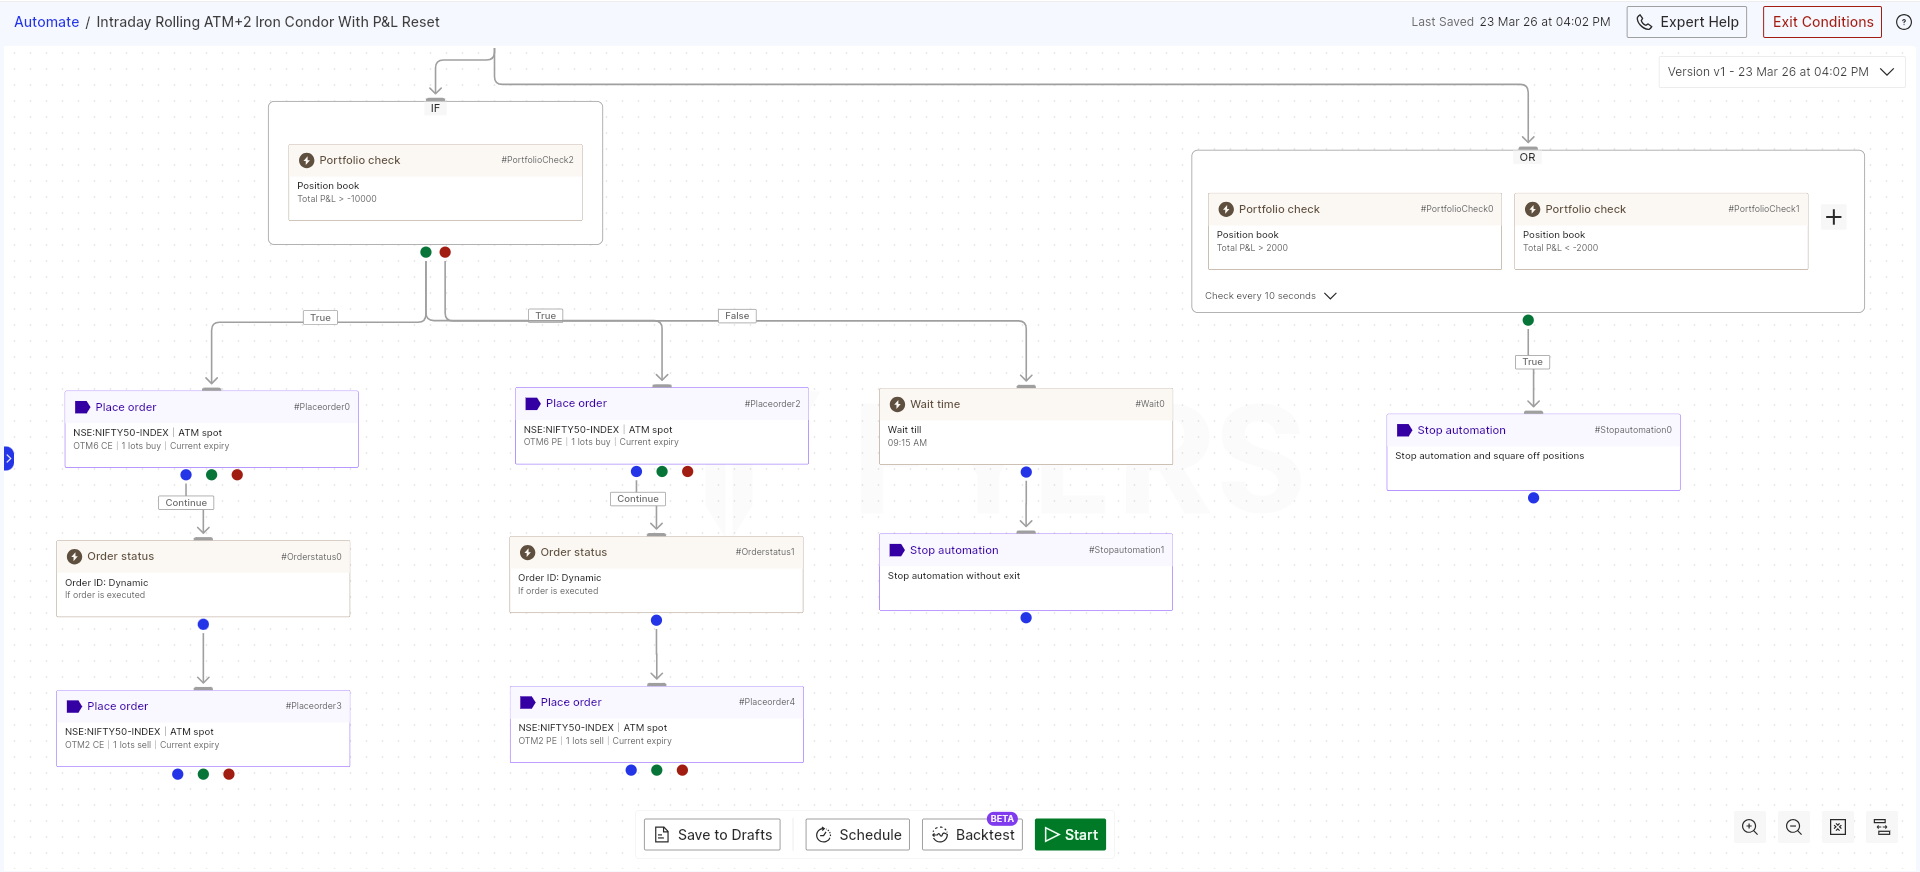Select the 09:15 AM wait time value

point(907,443)
